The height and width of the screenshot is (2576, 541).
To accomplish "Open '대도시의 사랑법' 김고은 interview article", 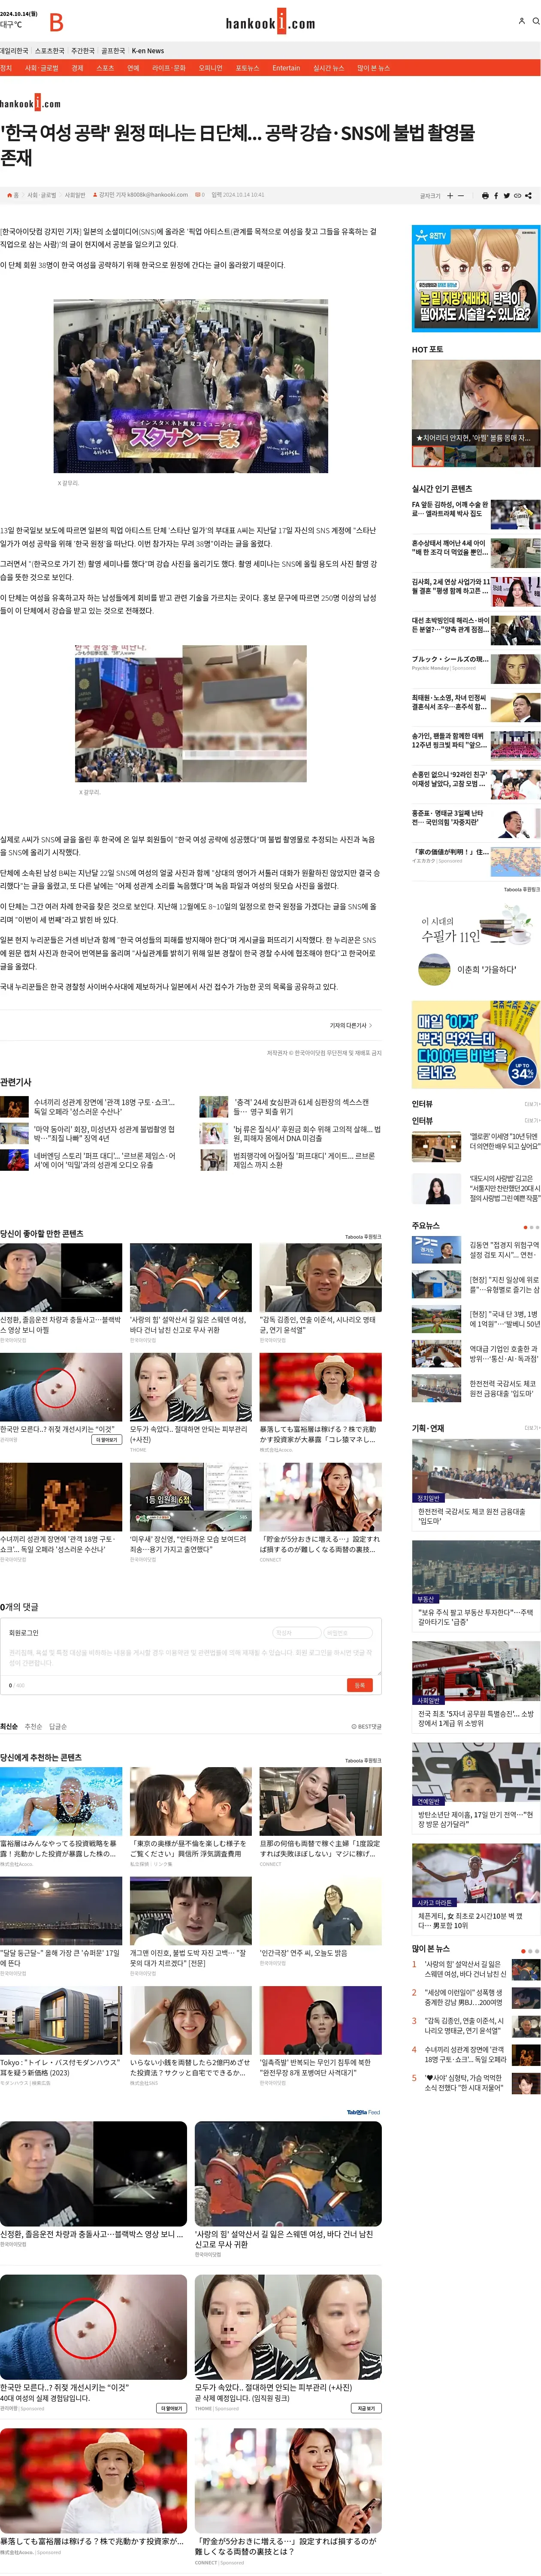I will point(476,1188).
